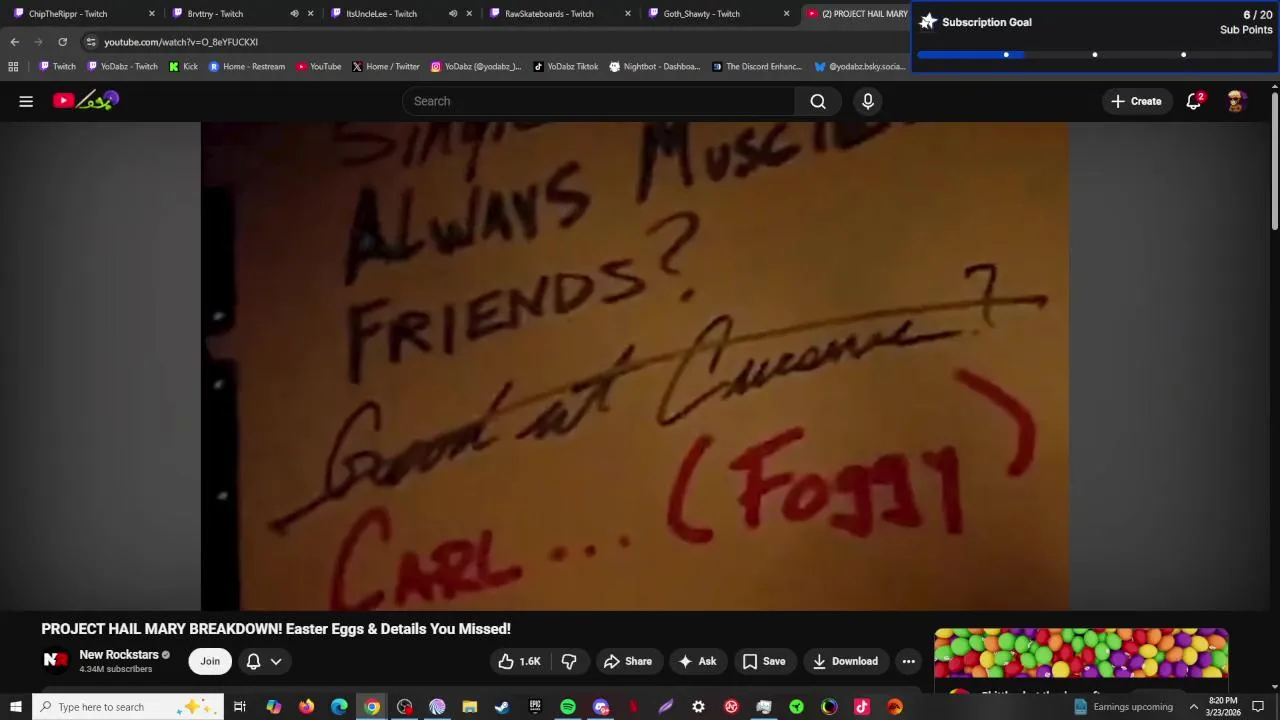This screenshot has width=1280, height=720.
Task: Show hidden system tray icons
Action: (1193, 707)
